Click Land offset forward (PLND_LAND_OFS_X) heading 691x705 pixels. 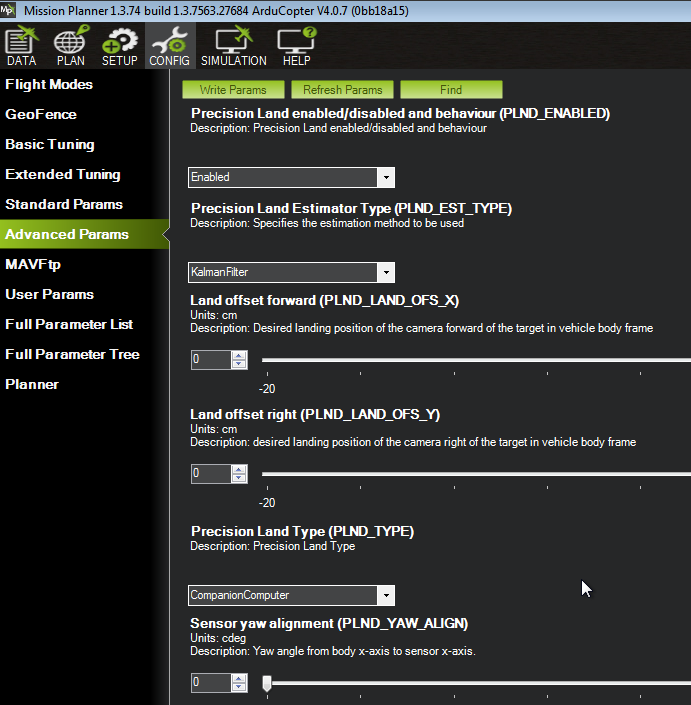pyautogui.click(x=325, y=300)
